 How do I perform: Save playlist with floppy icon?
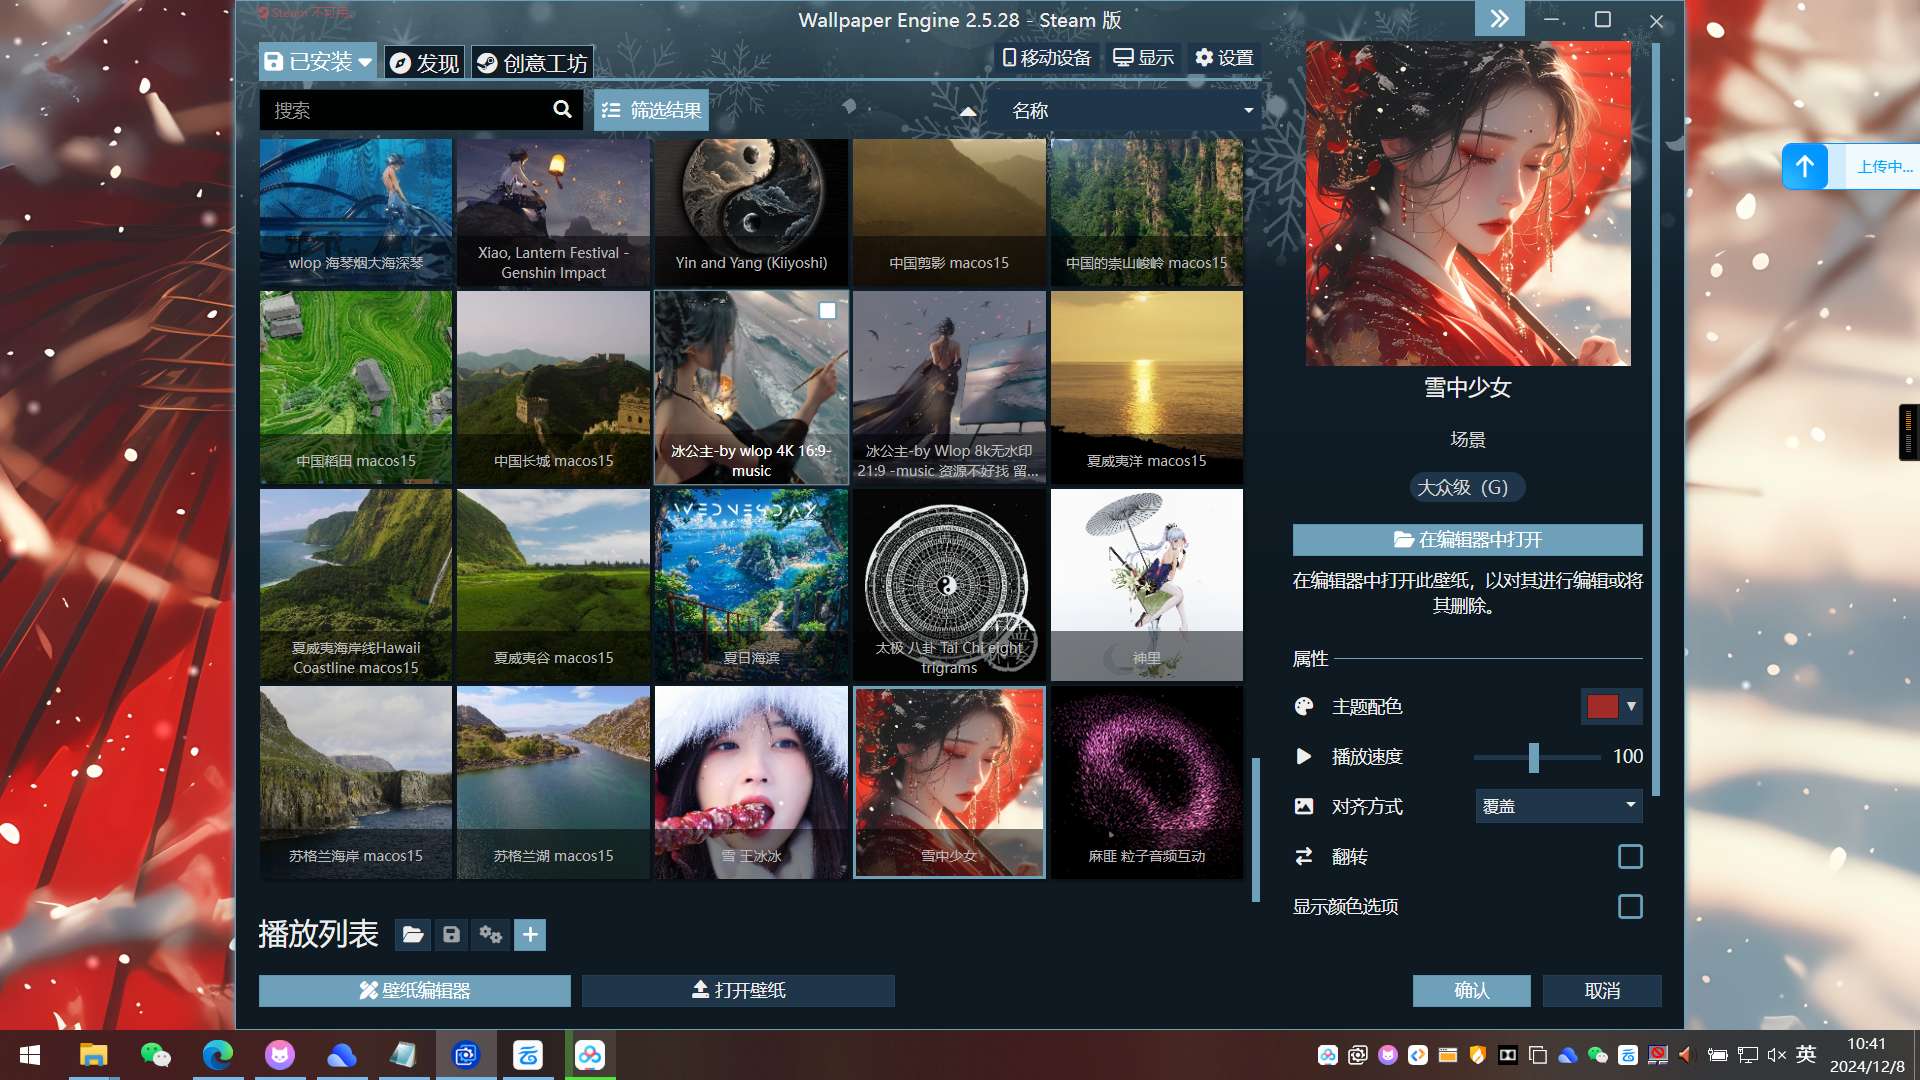point(451,935)
